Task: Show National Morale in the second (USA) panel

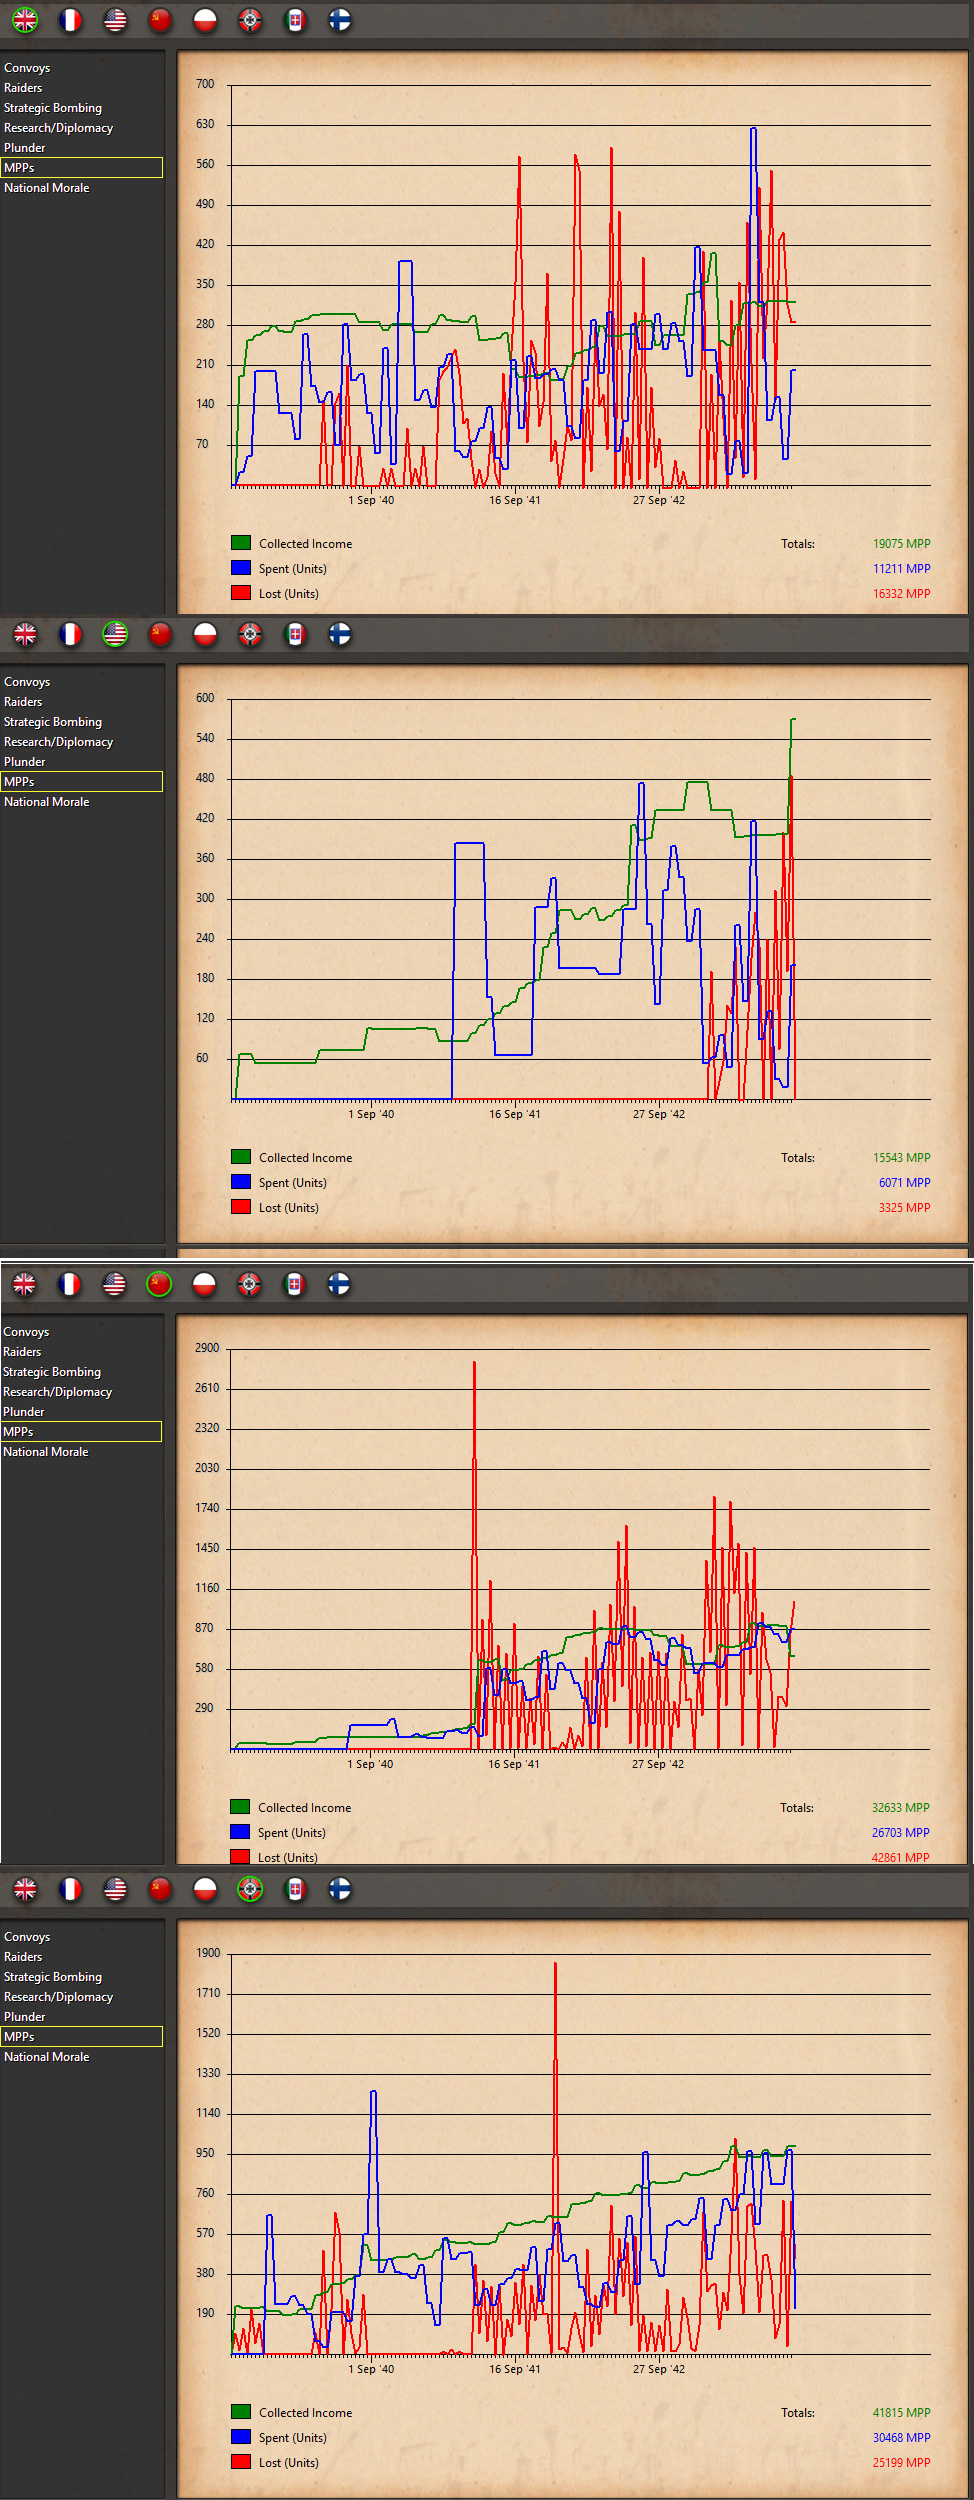Action: pos(46,802)
